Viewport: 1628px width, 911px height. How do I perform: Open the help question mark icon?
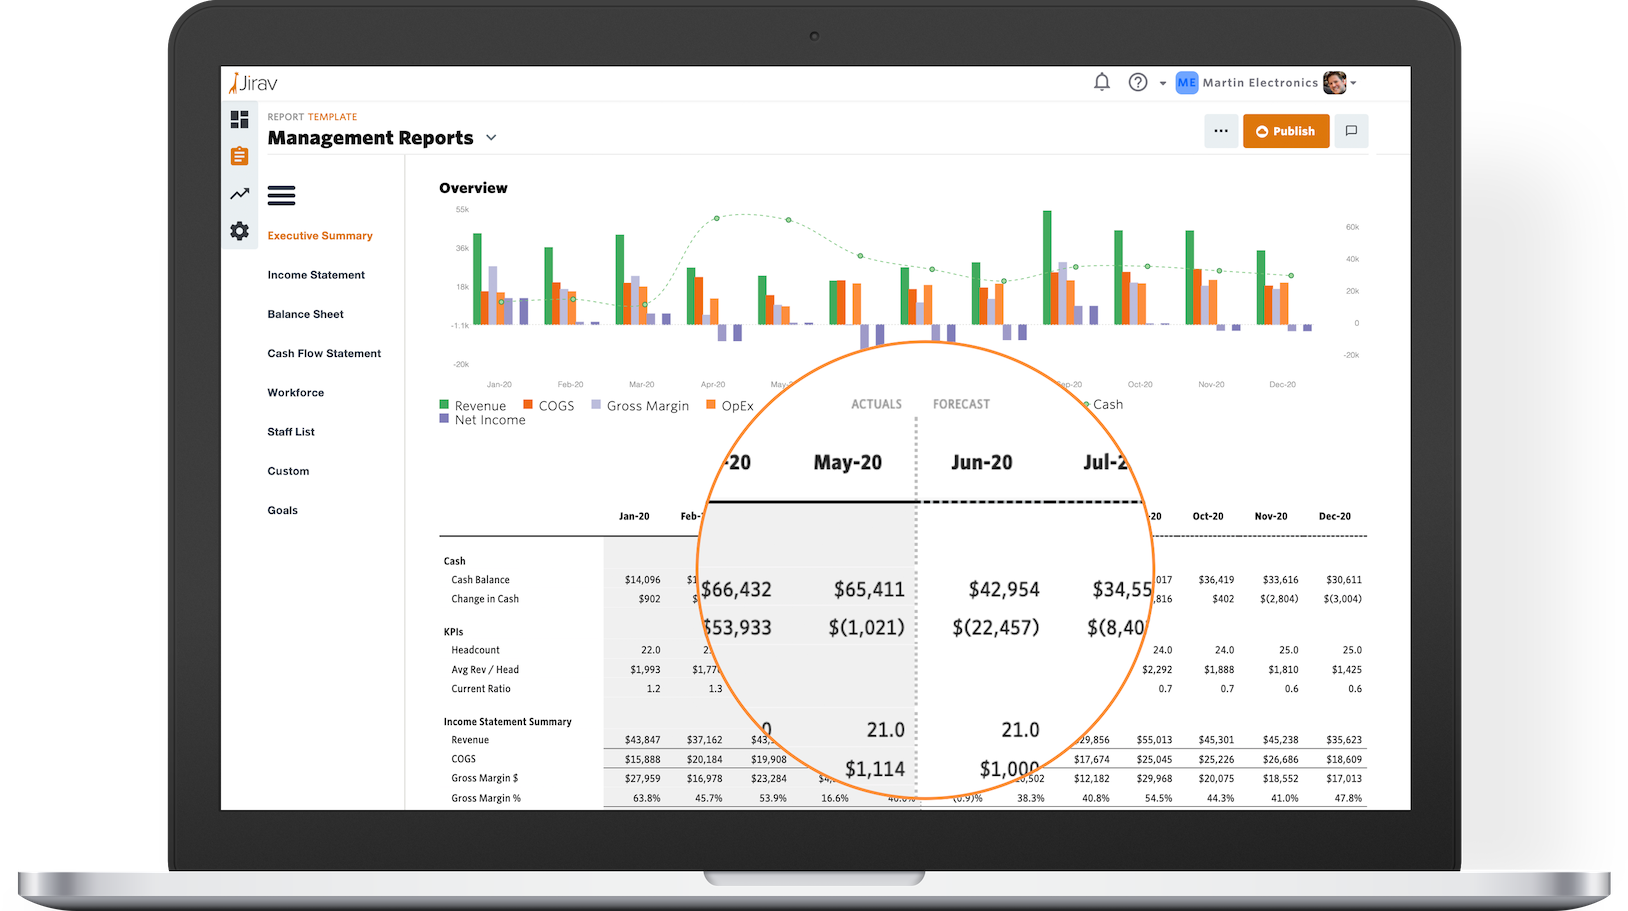1138,83
